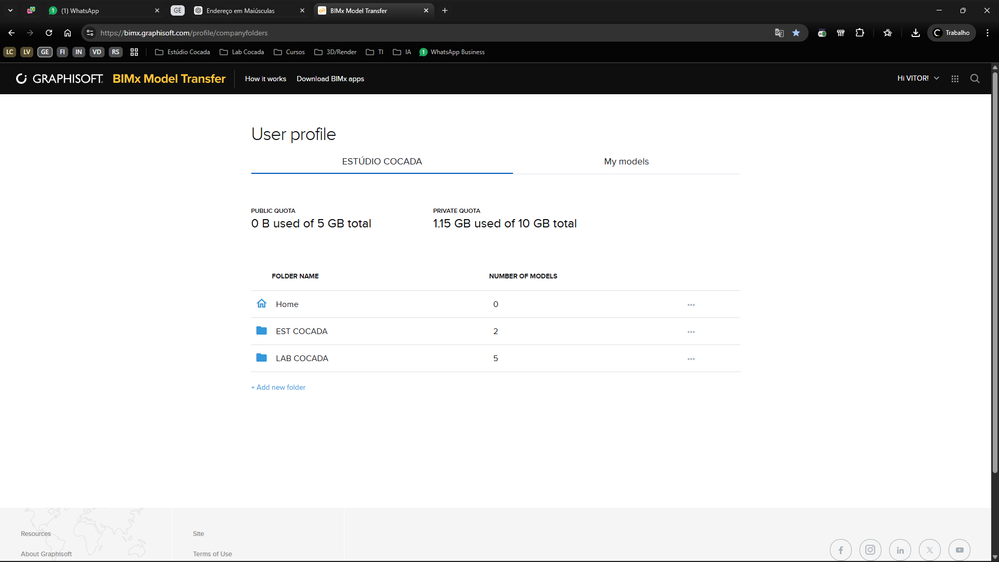Close the Endereço em Maiúsculas tab
The width and height of the screenshot is (999, 562).
pyautogui.click(x=302, y=10)
